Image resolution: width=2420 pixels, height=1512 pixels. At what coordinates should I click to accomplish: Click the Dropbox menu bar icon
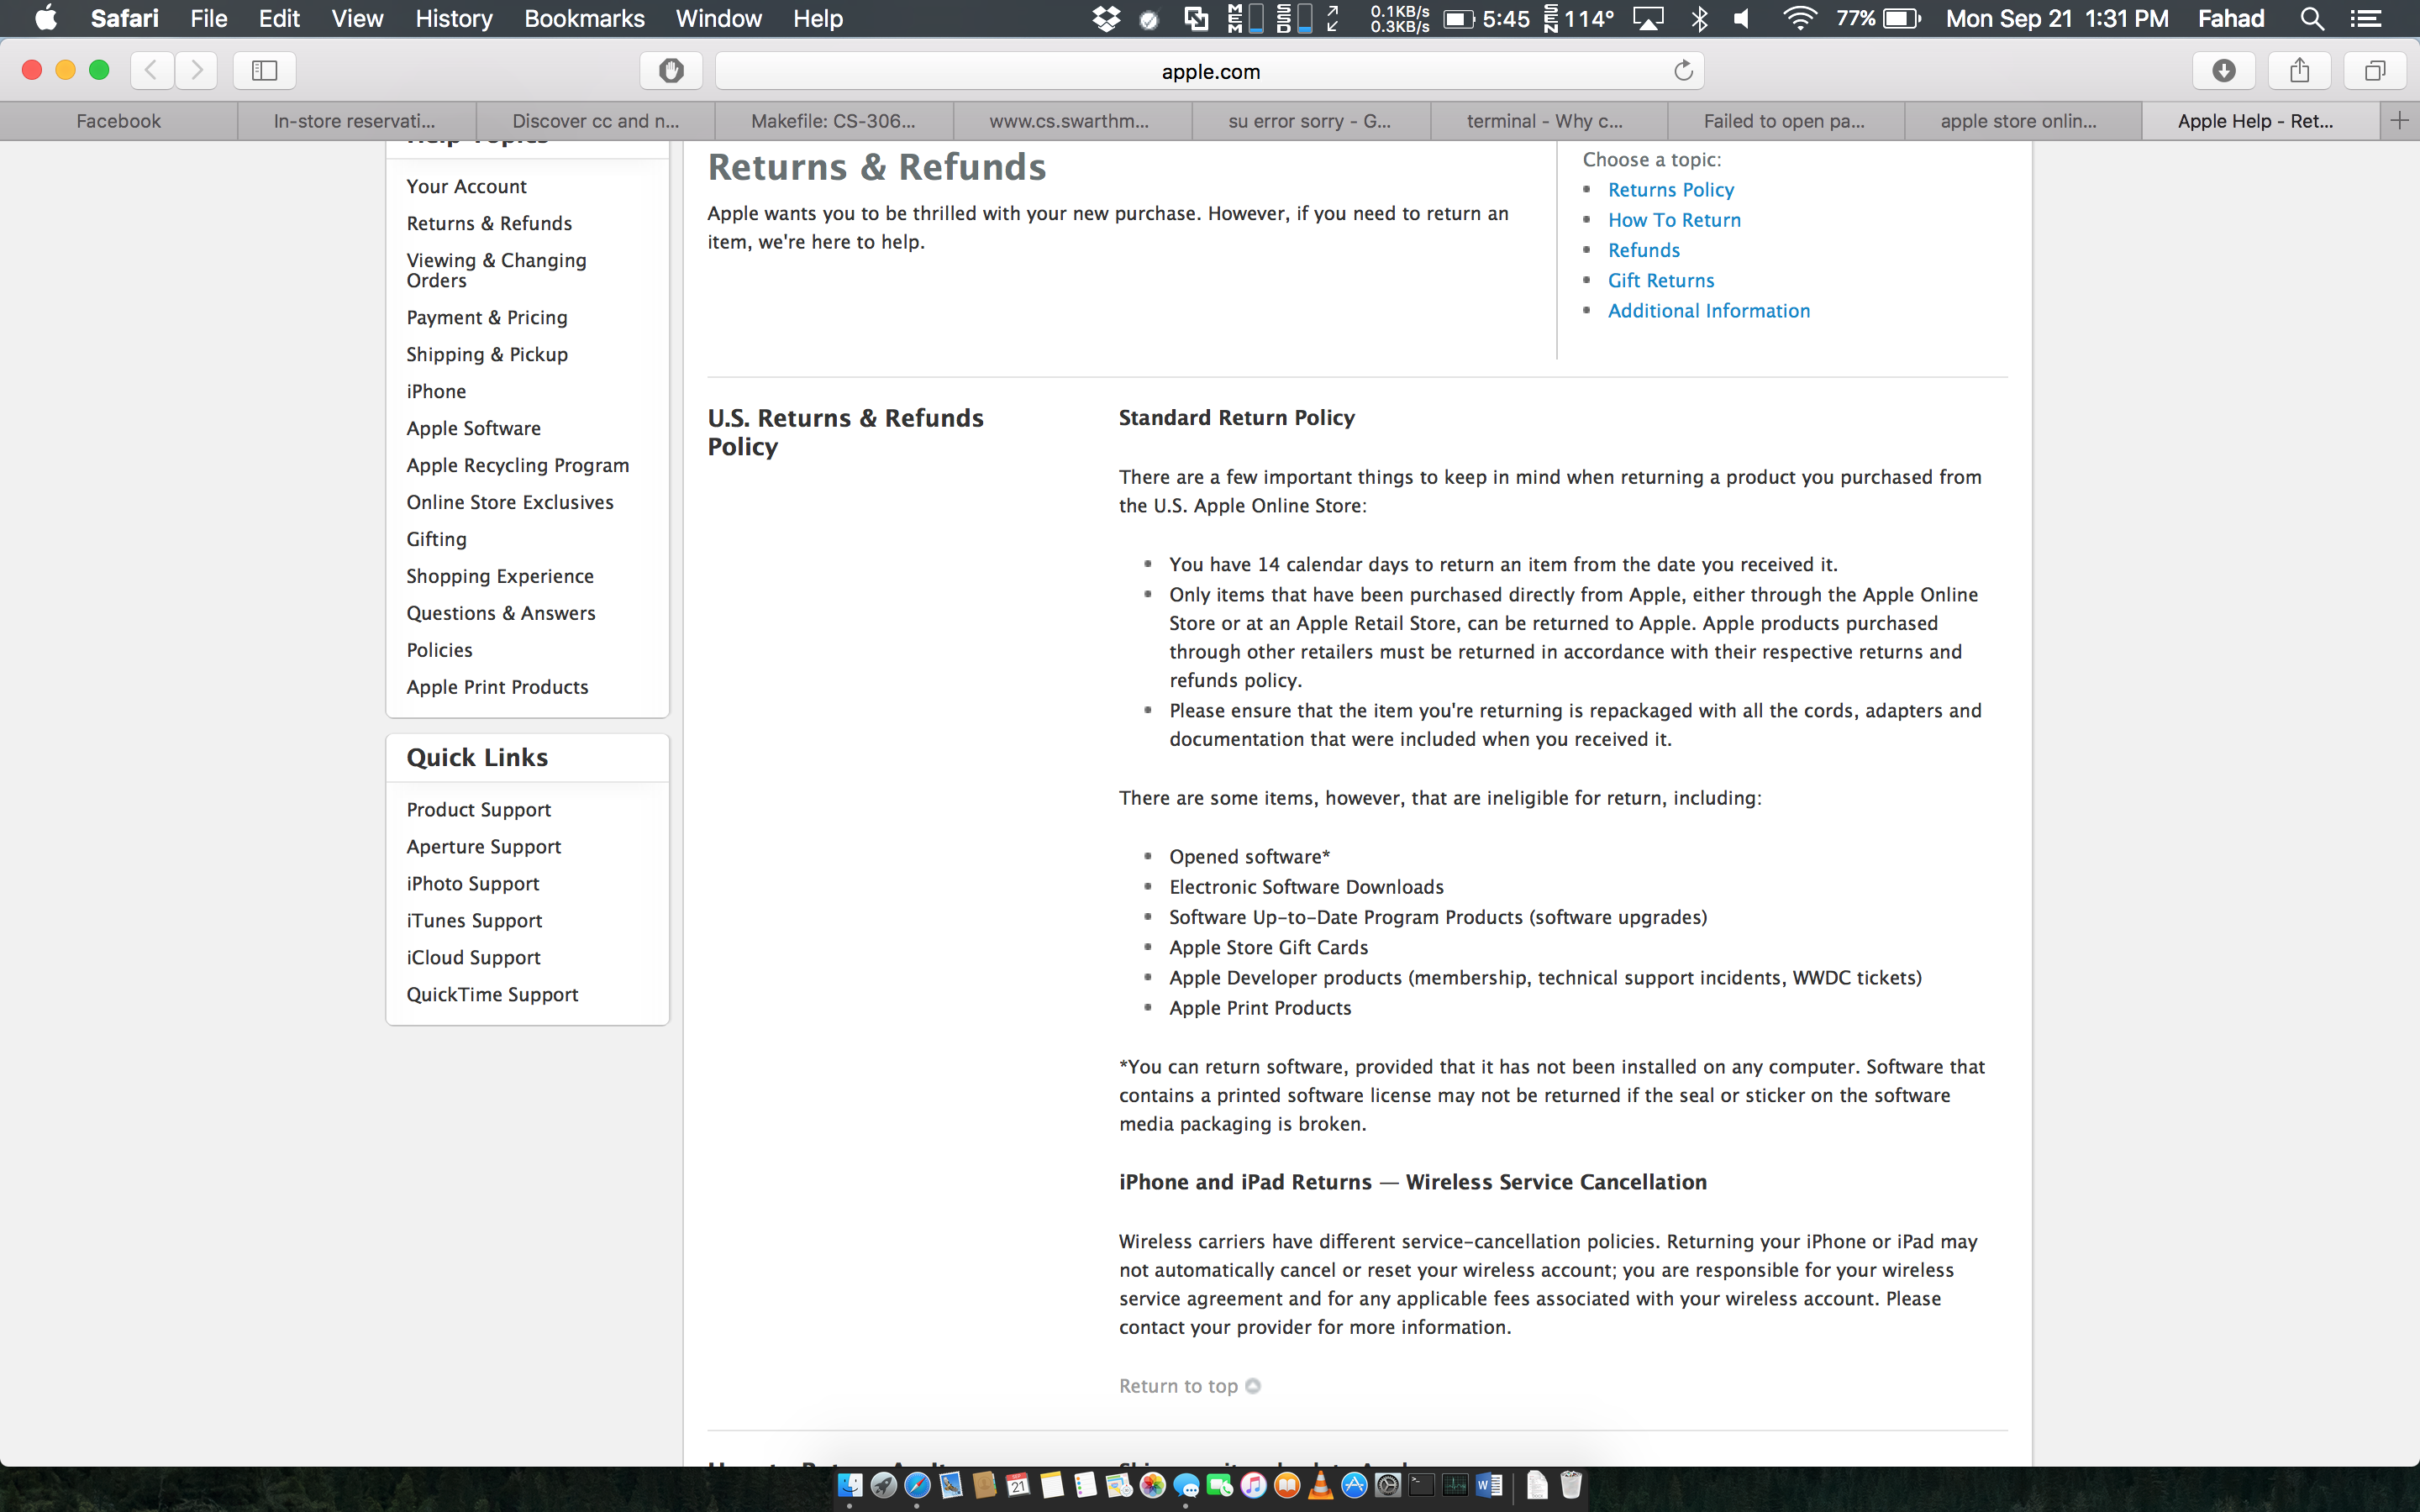(1106, 18)
